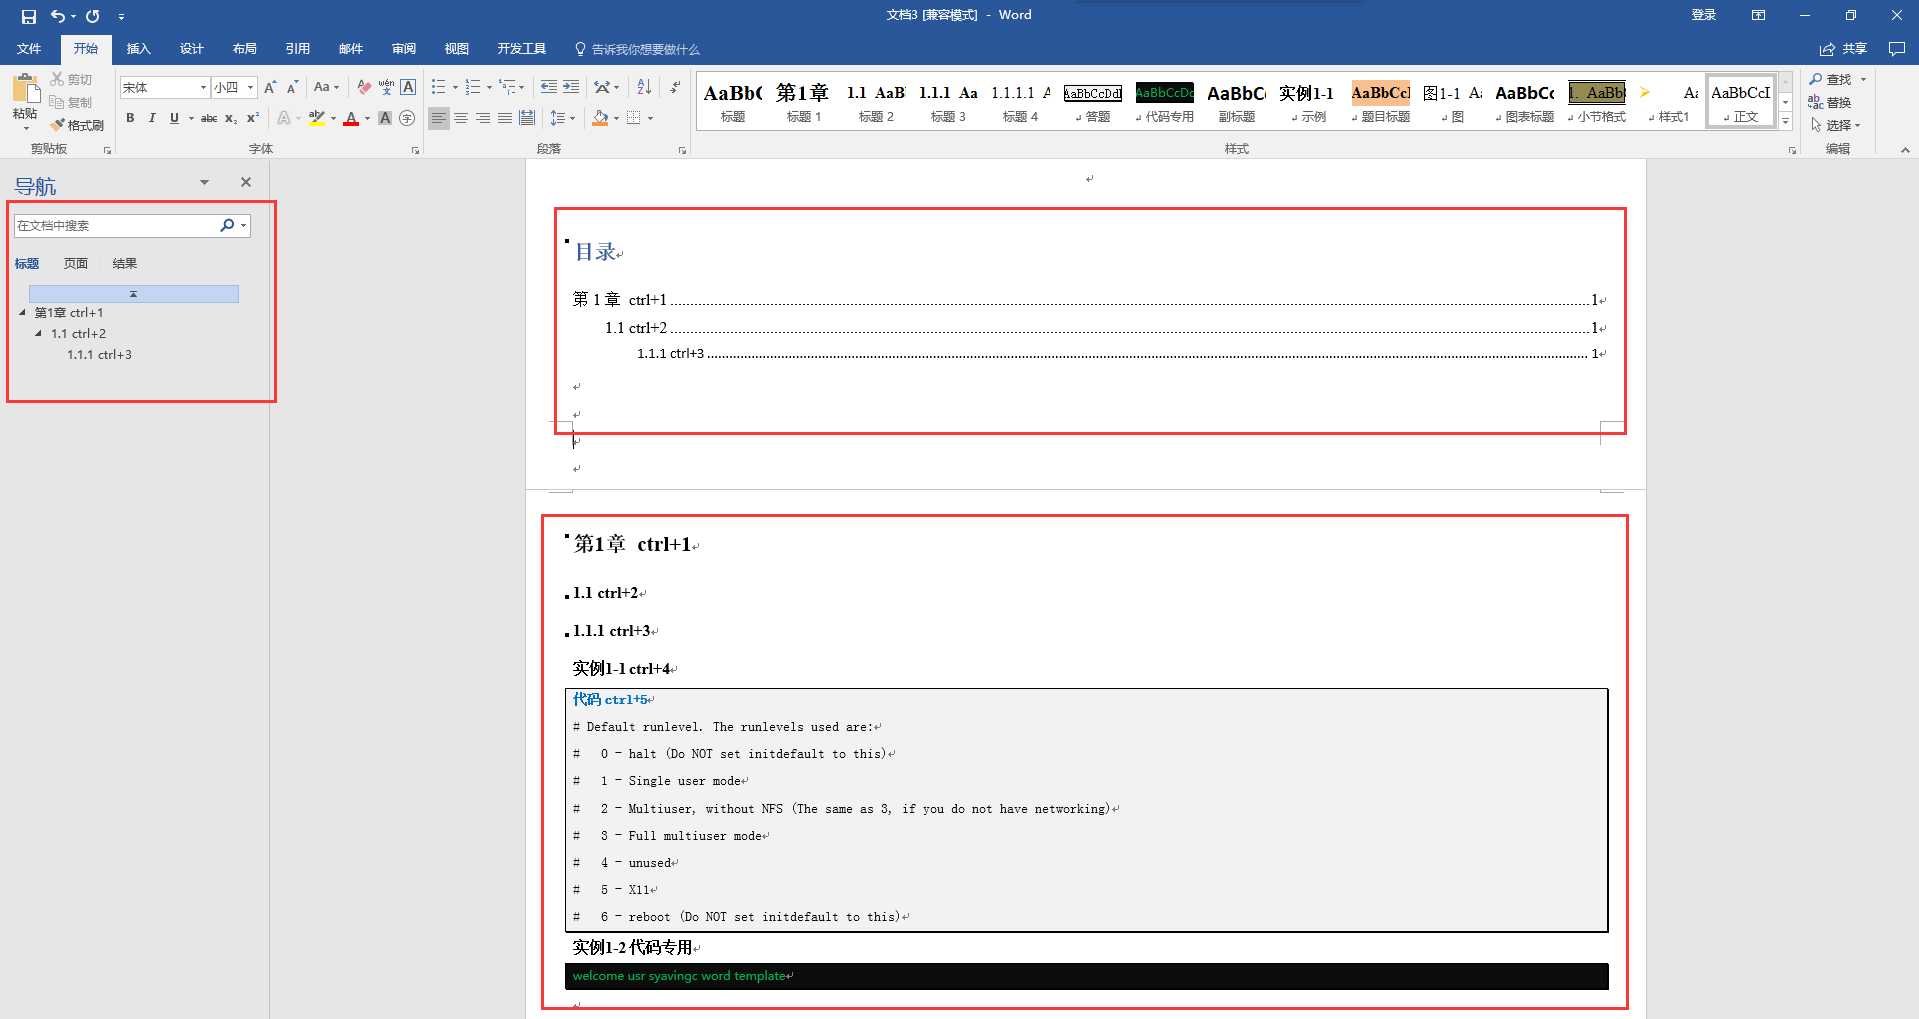Click the Copy (复制) button
The width and height of the screenshot is (1919, 1019).
click(x=71, y=102)
